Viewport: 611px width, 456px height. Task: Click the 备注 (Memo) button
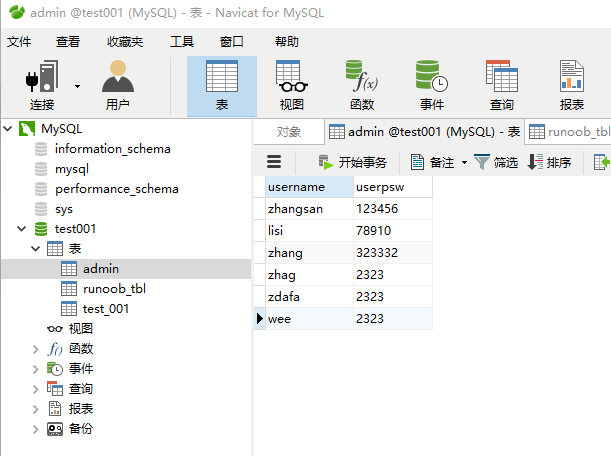433,162
